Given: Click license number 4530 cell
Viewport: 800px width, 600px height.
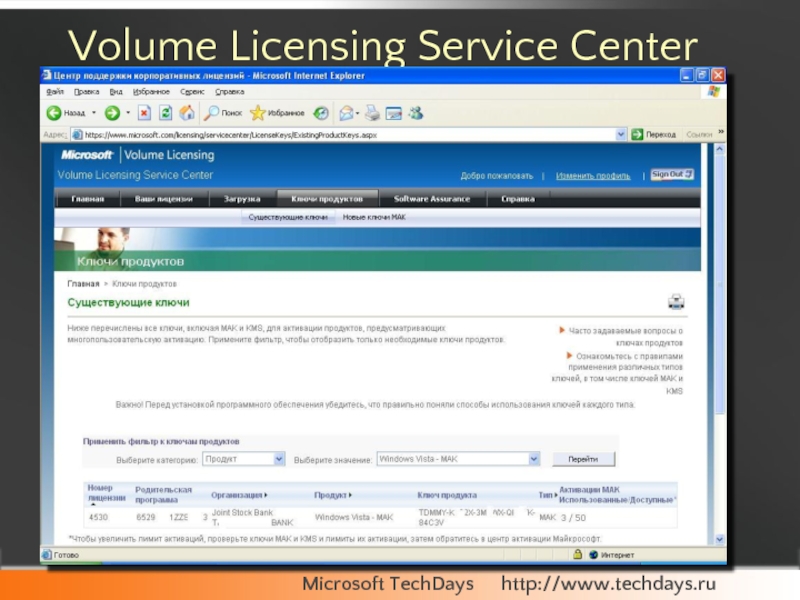Looking at the screenshot, I should (x=98, y=517).
